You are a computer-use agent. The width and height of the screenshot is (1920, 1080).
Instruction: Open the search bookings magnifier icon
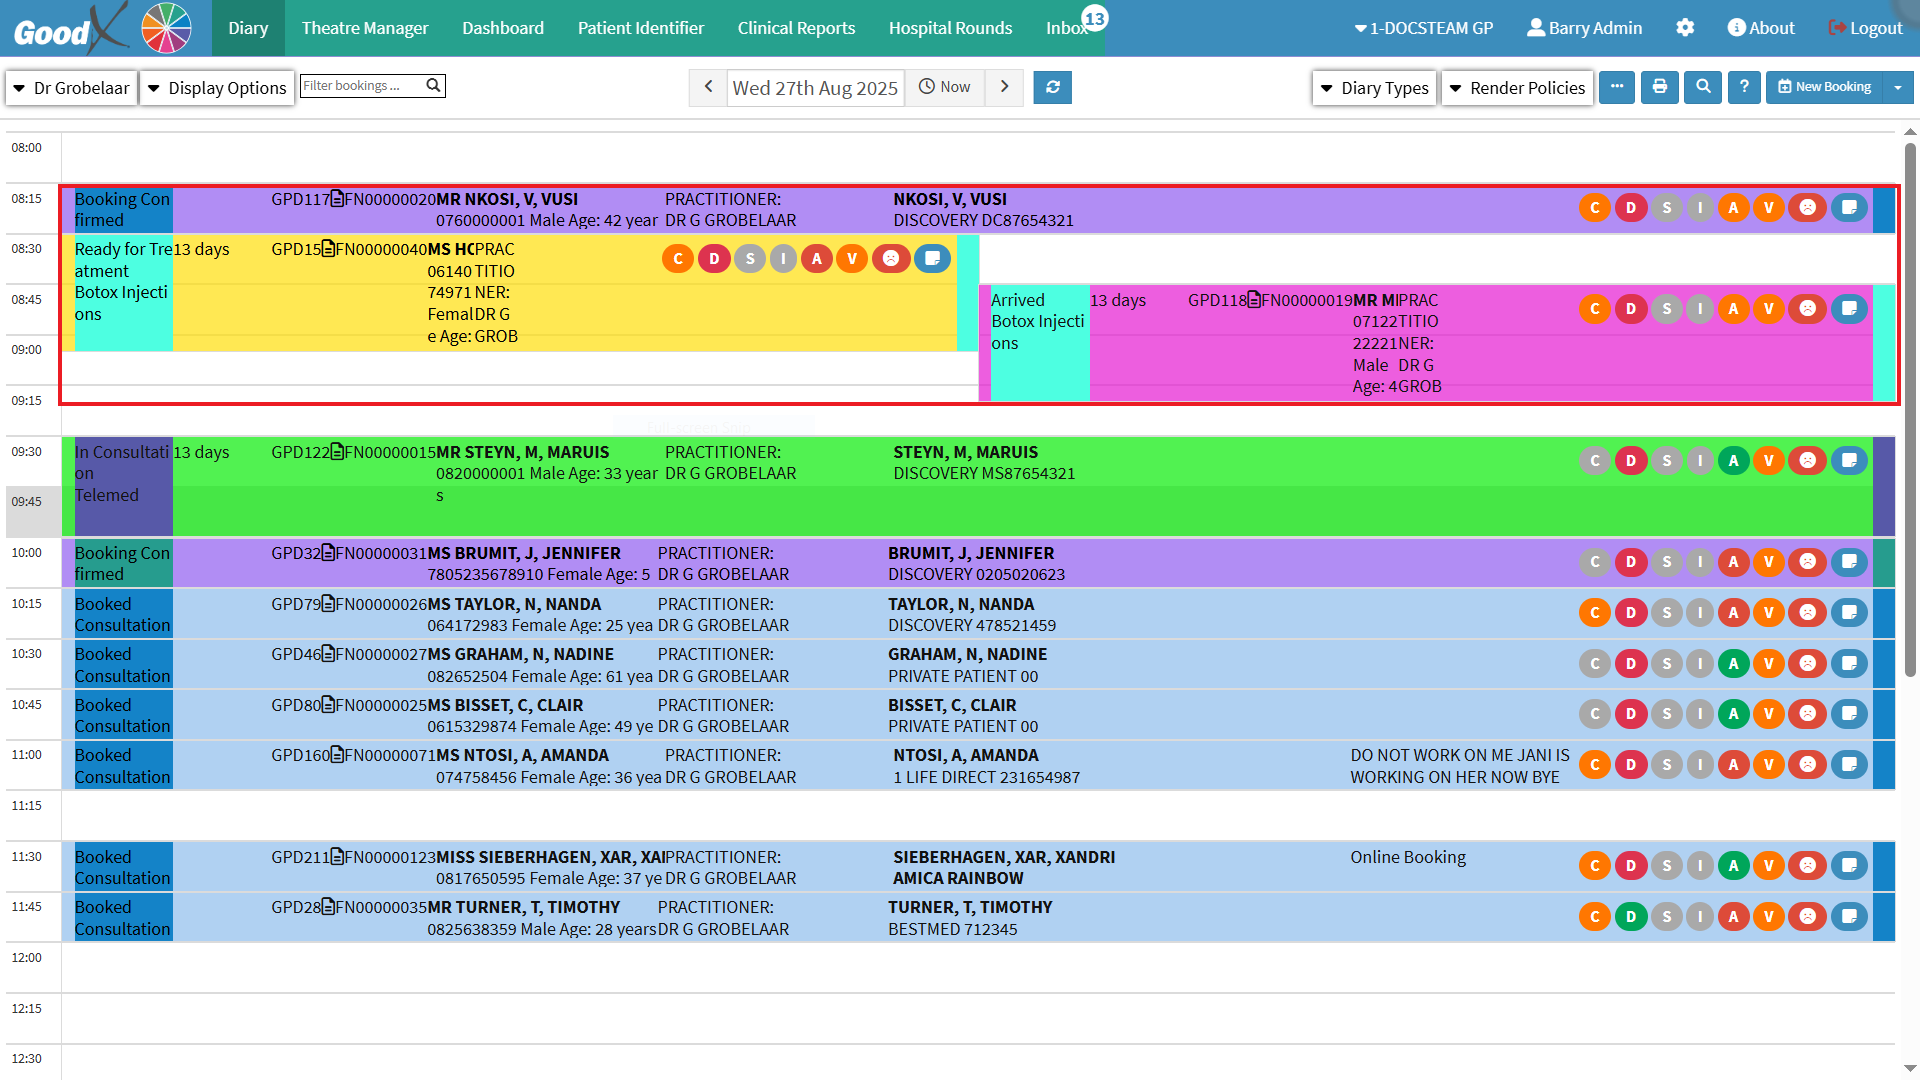pos(1703,87)
